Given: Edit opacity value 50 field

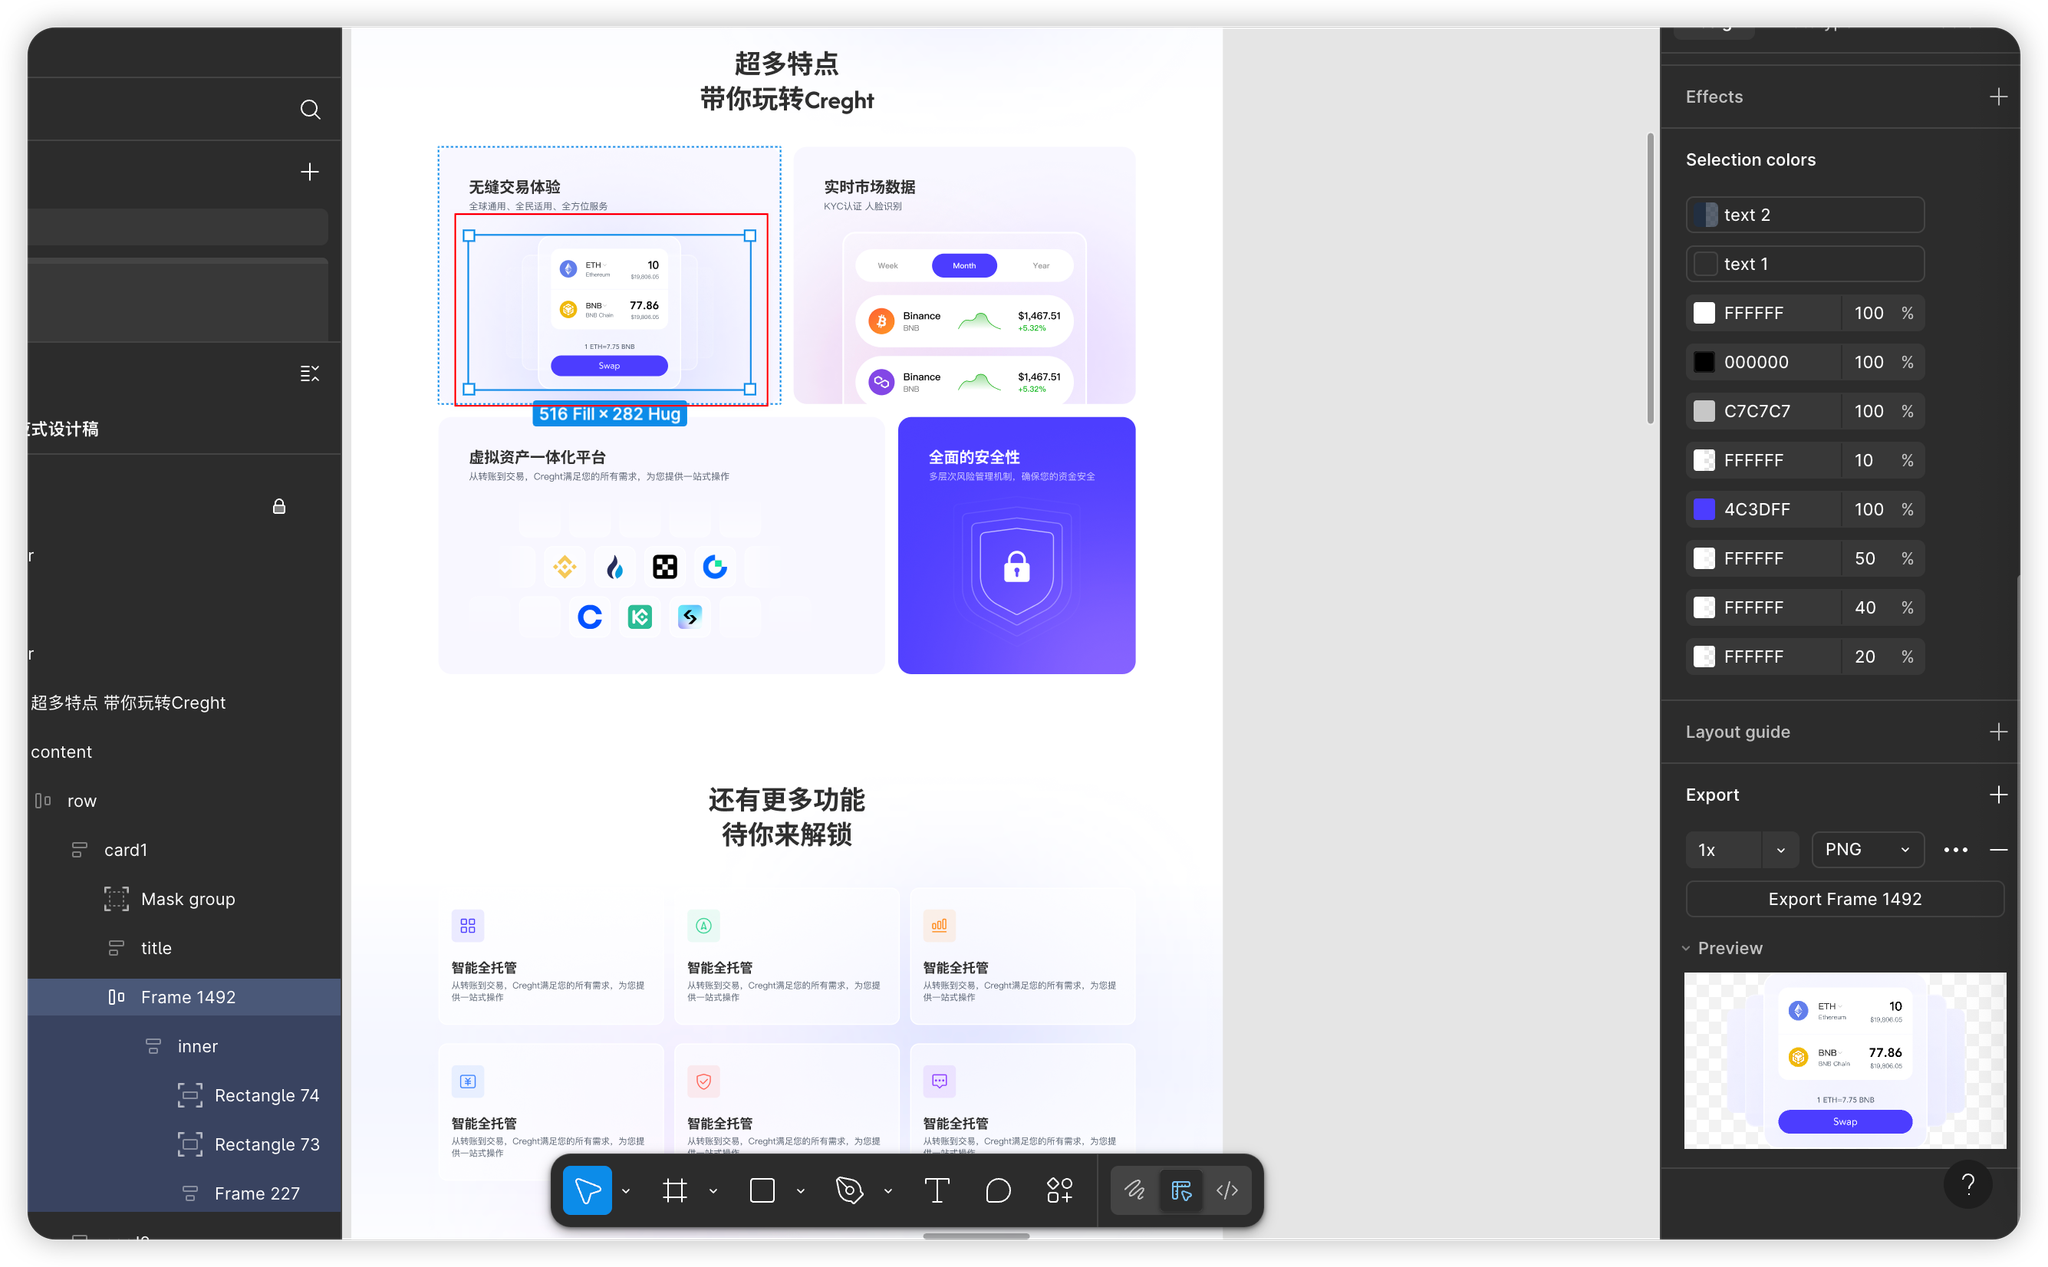Looking at the screenshot, I should [1865, 558].
